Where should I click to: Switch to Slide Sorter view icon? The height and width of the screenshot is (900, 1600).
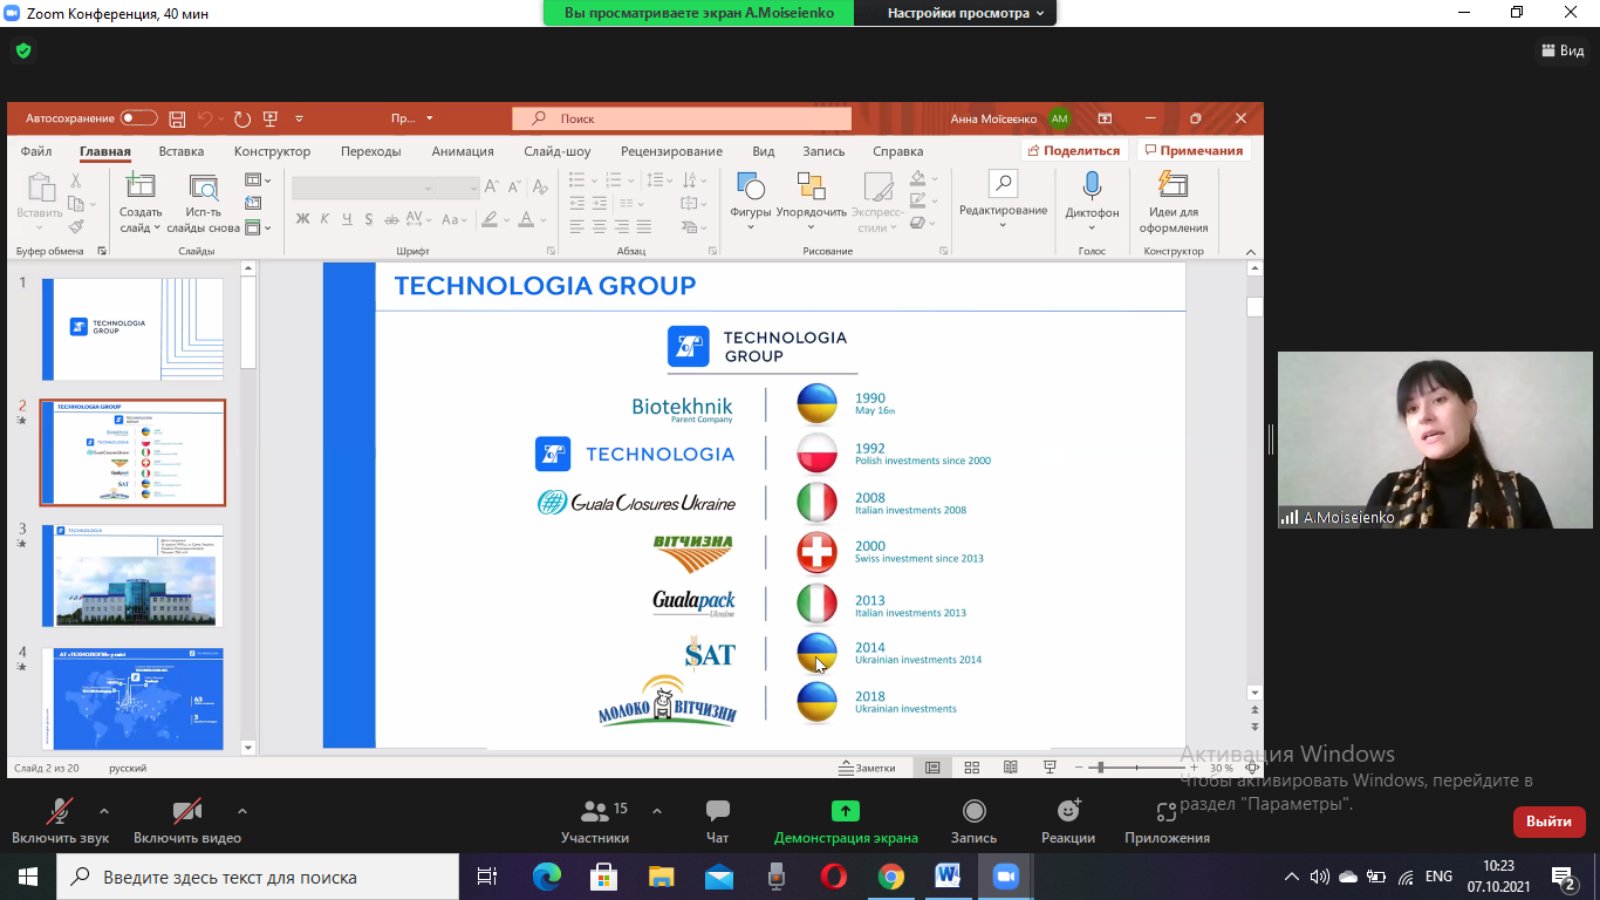click(x=972, y=768)
